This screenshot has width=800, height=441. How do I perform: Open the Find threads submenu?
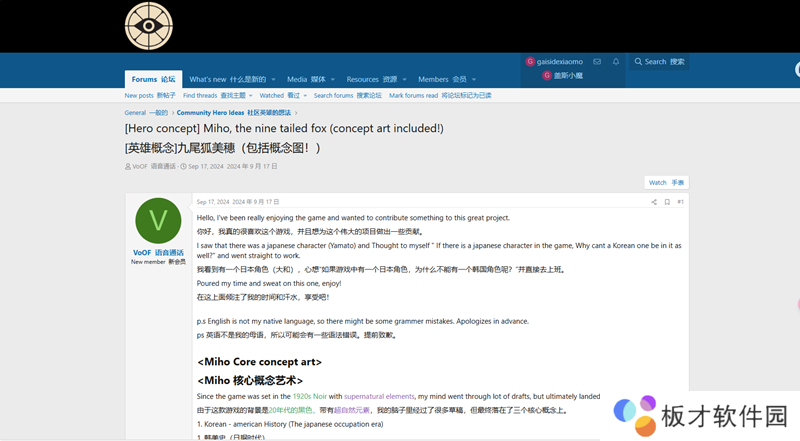click(x=214, y=96)
